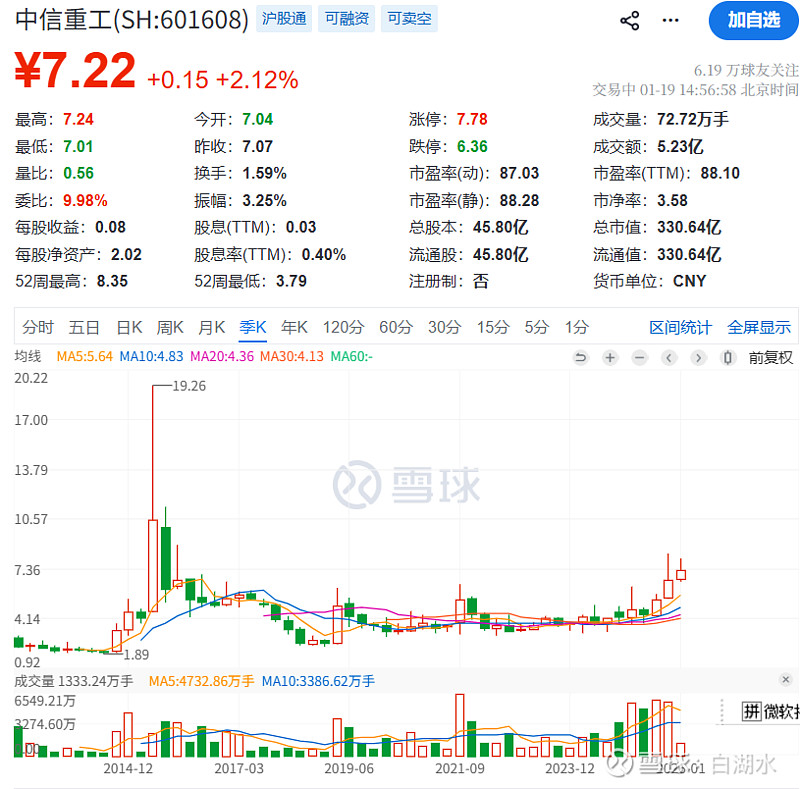Click the MA10:3386.62万手 volume label
The width and height of the screenshot is (800, 789).
(318, 681)
